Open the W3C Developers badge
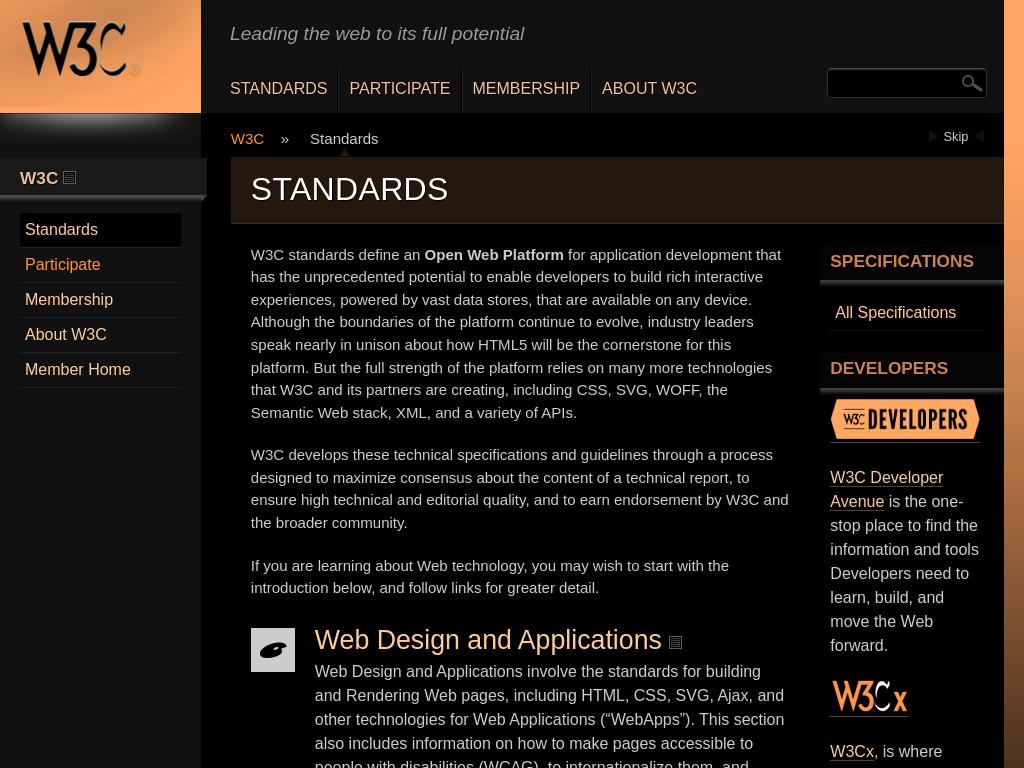 [904, 419]
